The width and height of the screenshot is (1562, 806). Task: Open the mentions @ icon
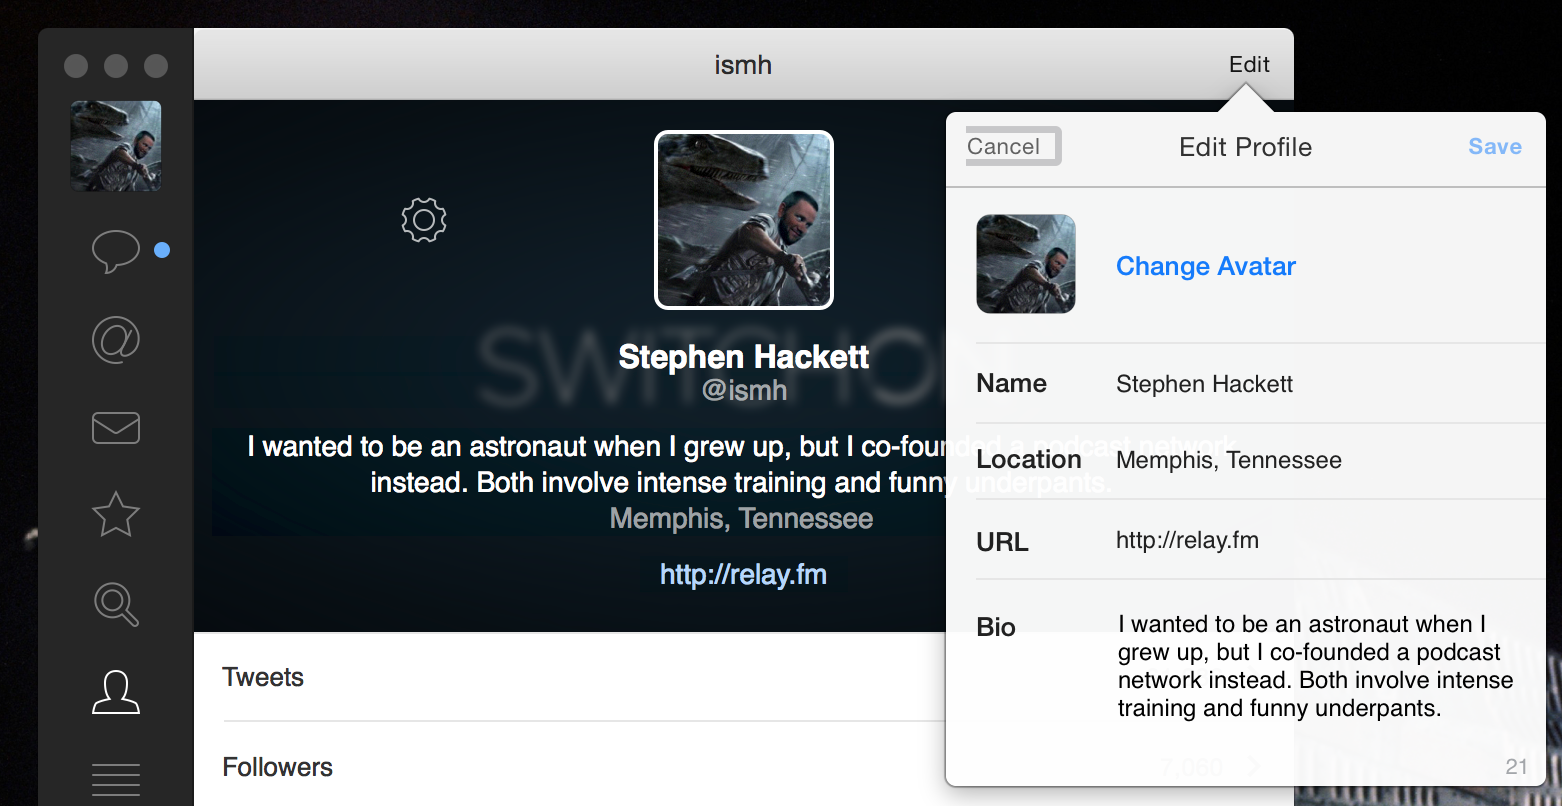click(x=116, y=340)
